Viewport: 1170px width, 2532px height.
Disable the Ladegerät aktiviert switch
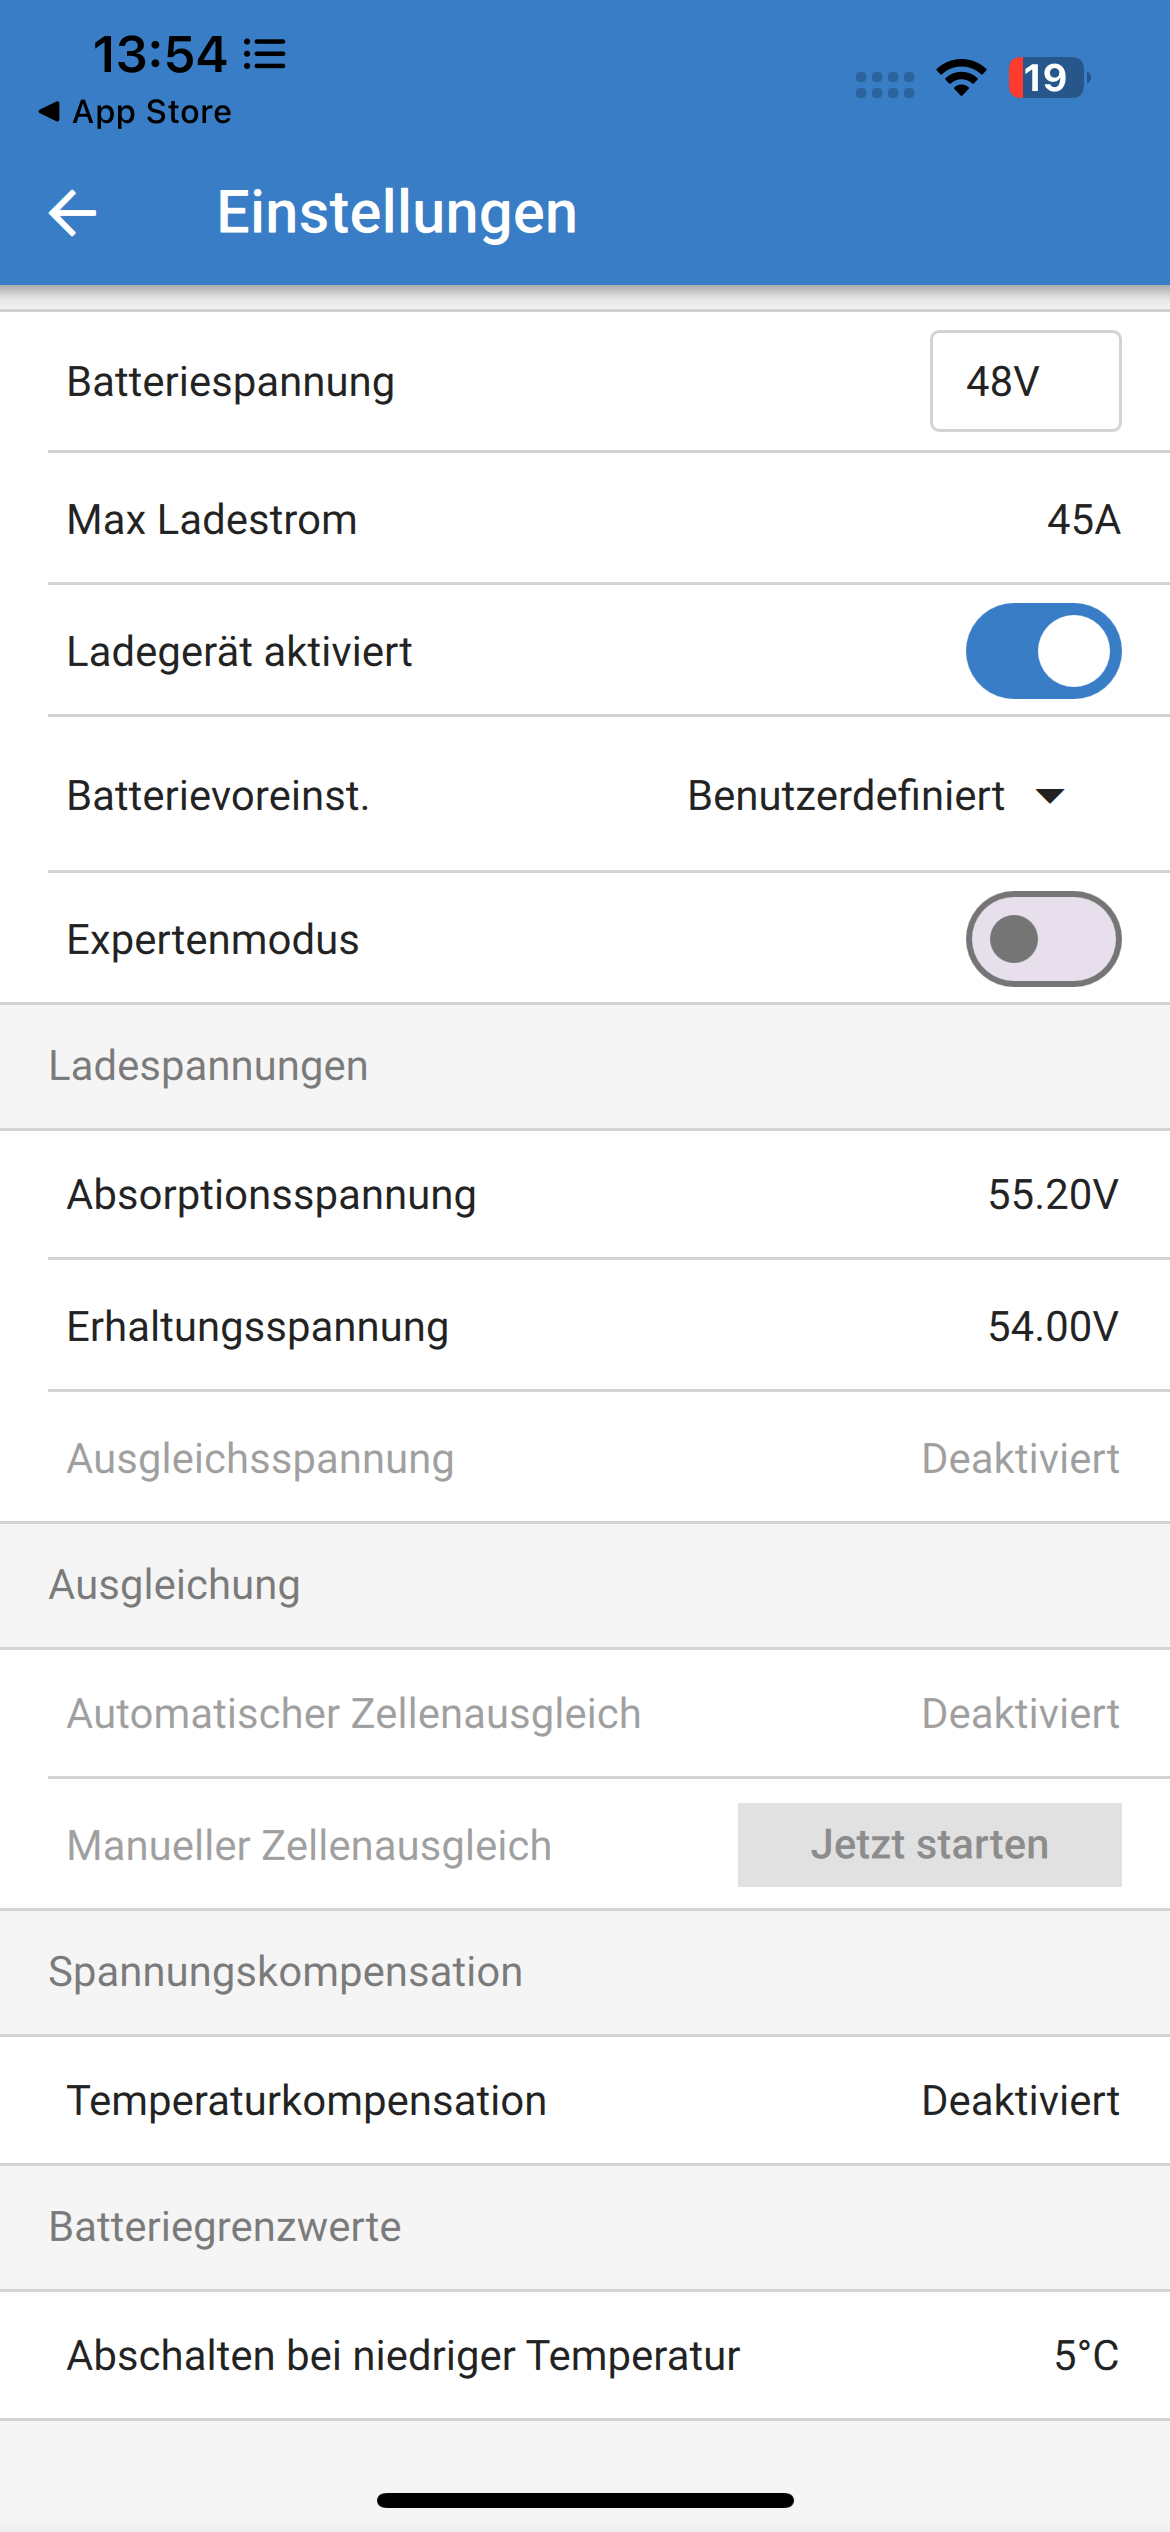pos(1043,651)
